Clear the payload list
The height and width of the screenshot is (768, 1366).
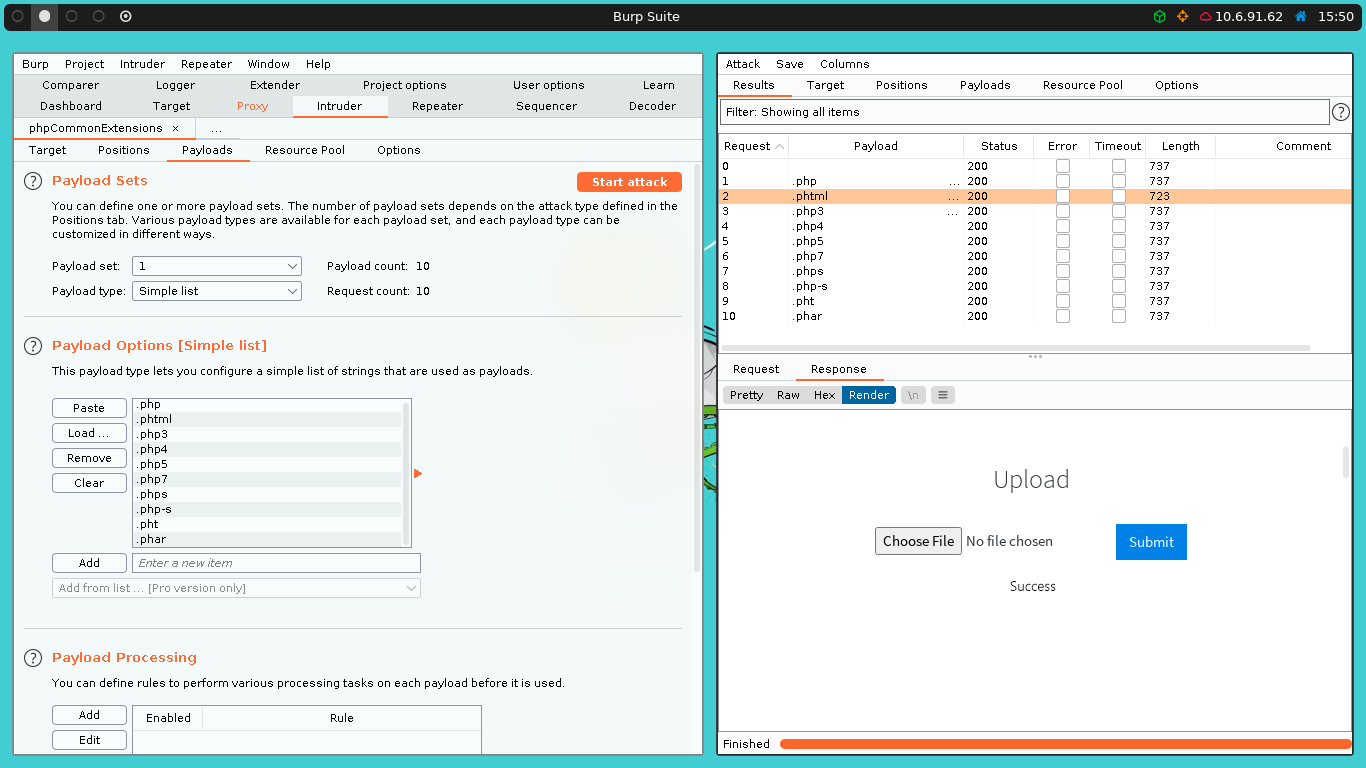pos(89,483)
